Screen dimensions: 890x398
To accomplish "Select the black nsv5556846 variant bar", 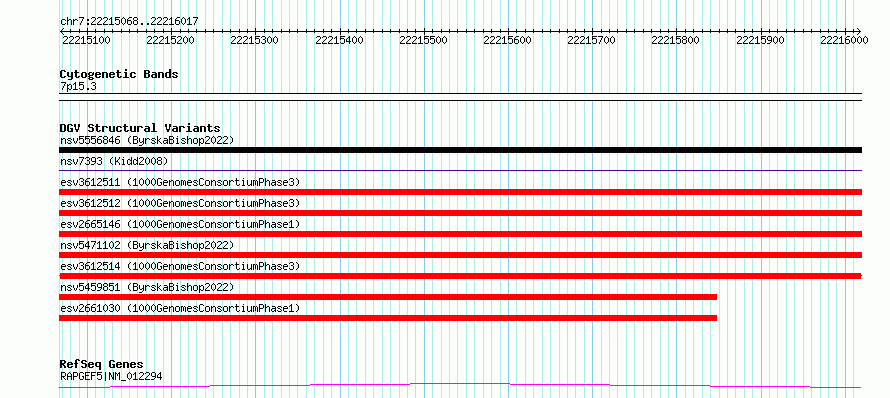I will 460,150.
